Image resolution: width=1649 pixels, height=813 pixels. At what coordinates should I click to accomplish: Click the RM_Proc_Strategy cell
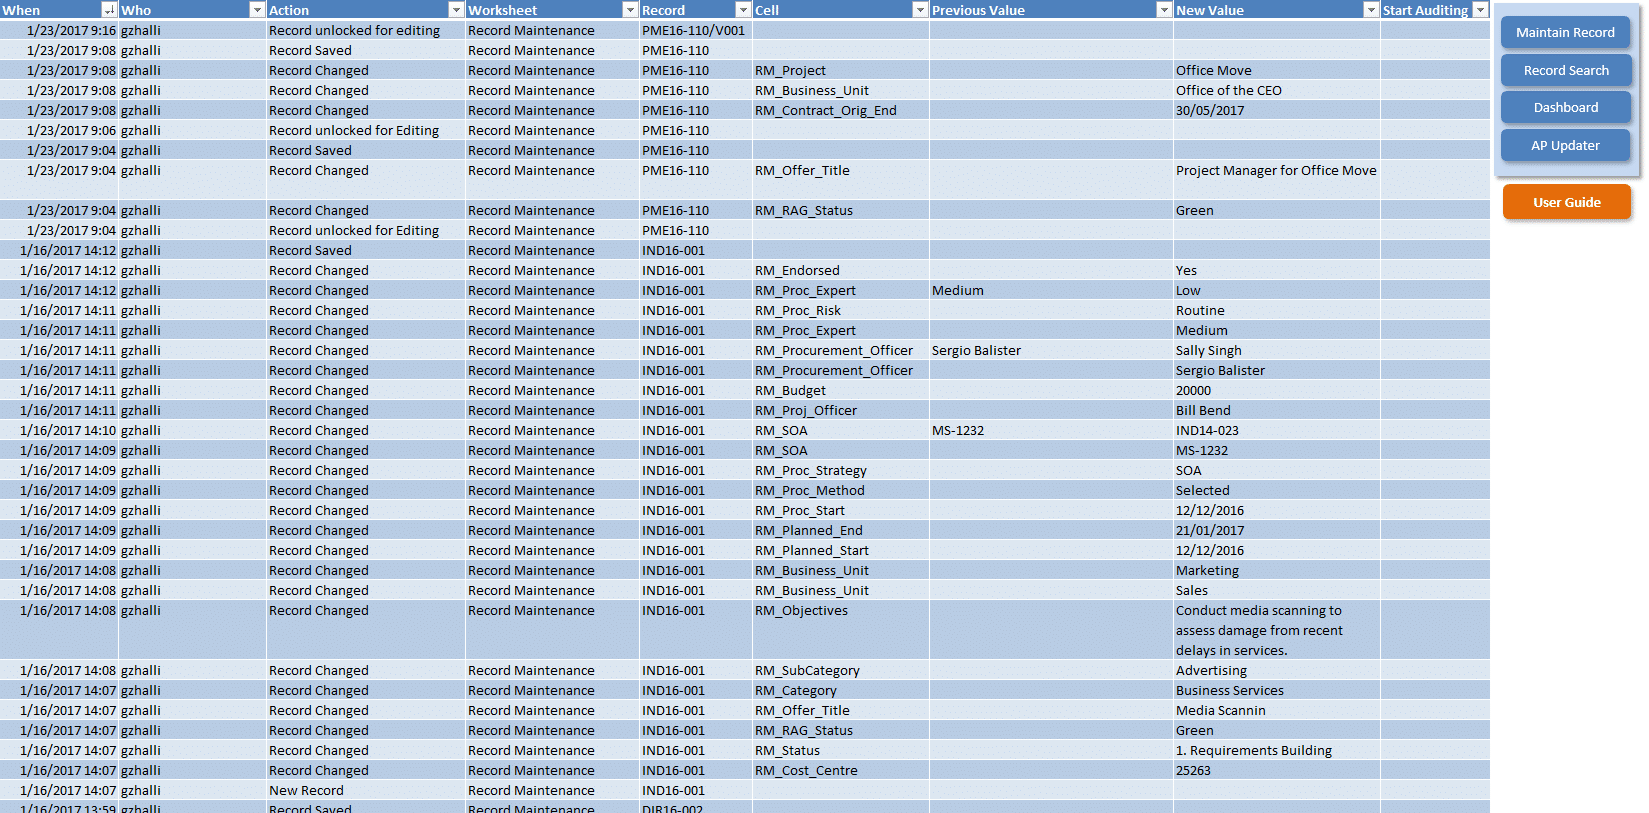841,470
